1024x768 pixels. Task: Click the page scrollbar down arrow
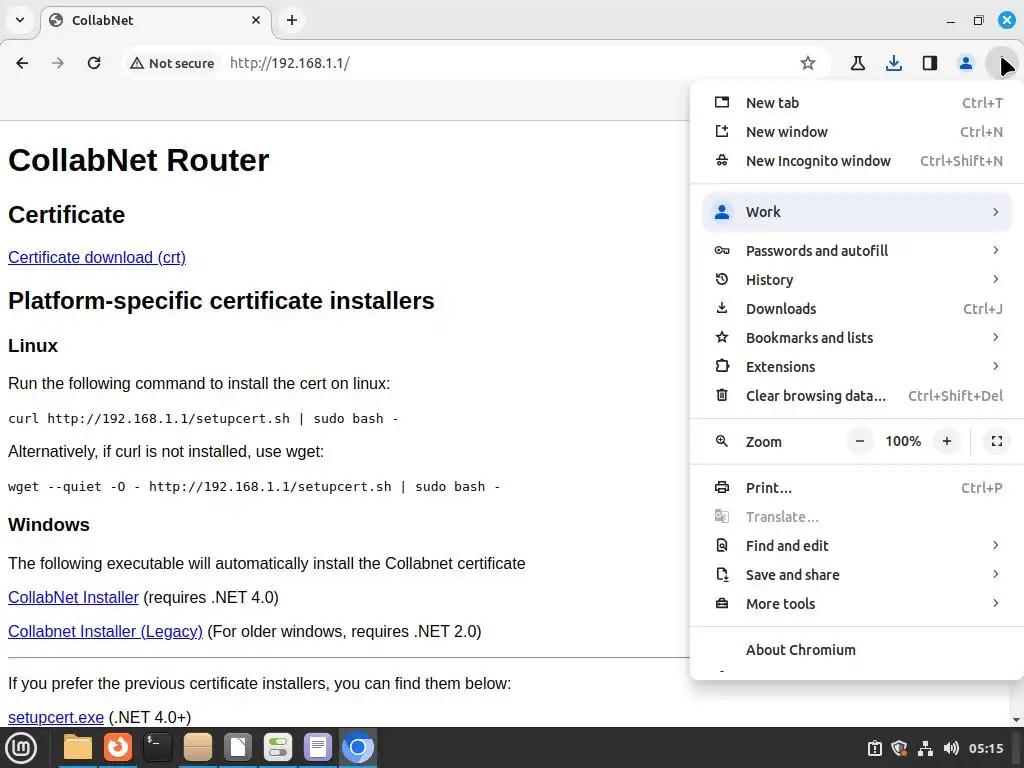tap(1017, 720)
